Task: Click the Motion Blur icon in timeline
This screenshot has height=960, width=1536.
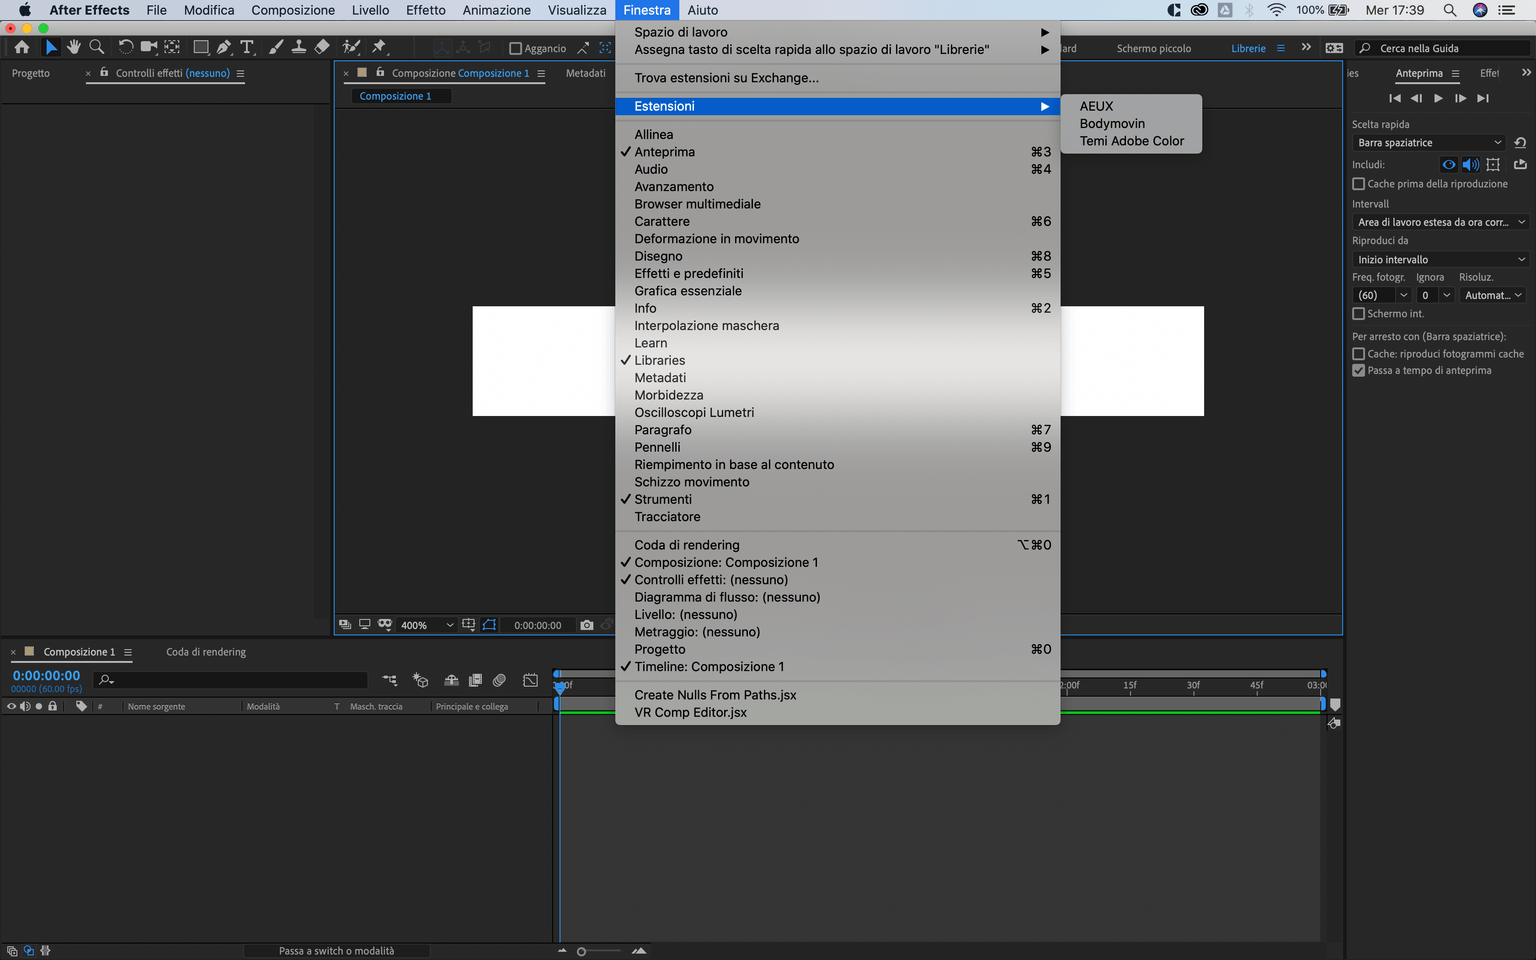Action: pos(499,680)
